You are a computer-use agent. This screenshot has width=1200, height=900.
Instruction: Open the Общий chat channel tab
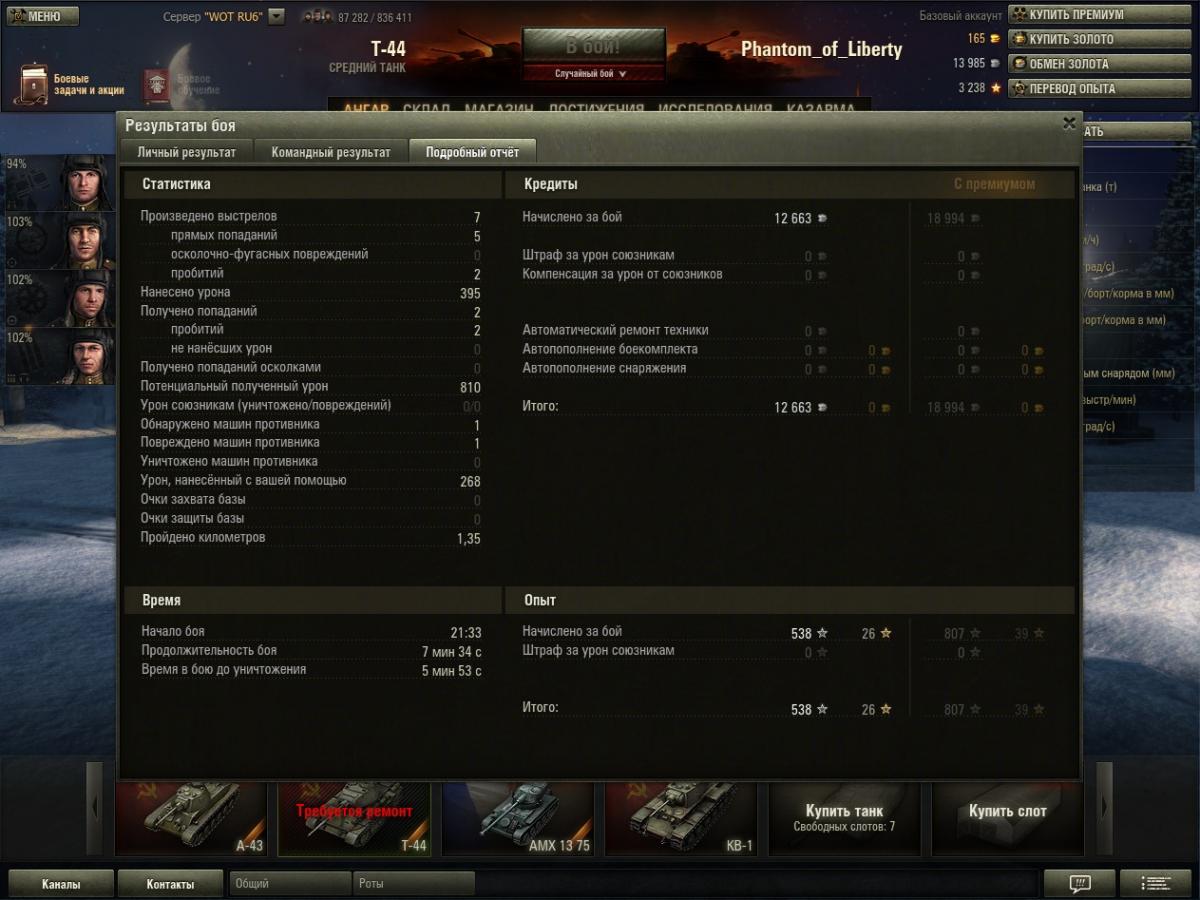[290, 884]
